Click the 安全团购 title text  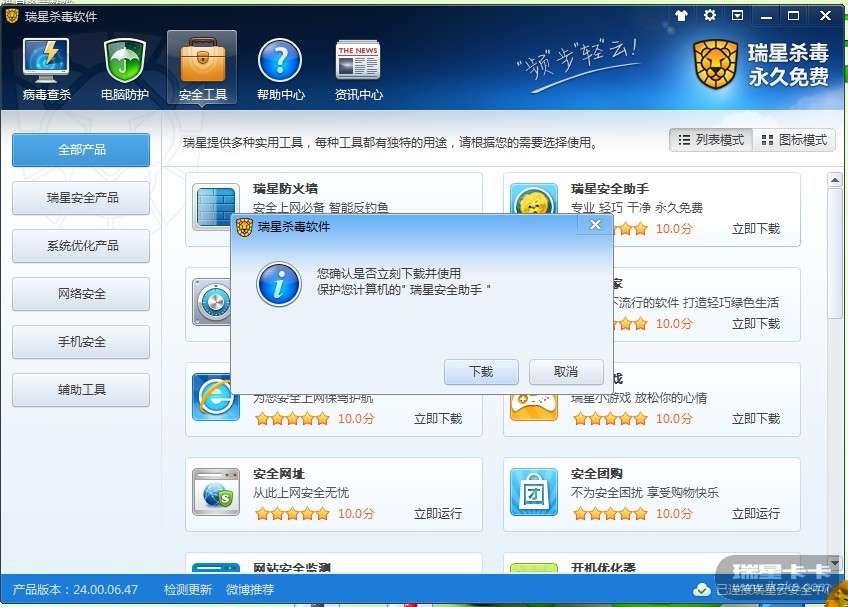pos(597,474)
